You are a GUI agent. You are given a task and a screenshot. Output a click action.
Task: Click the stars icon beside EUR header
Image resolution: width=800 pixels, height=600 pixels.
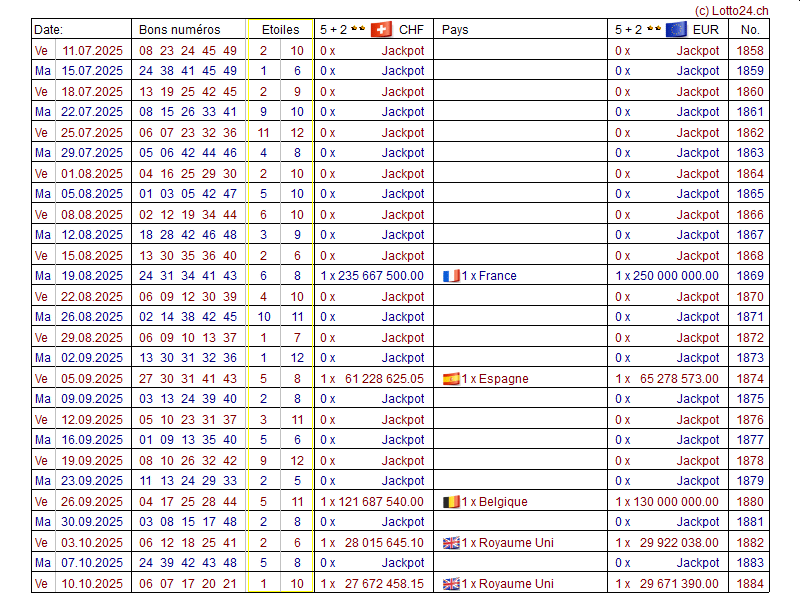point(653,30)
